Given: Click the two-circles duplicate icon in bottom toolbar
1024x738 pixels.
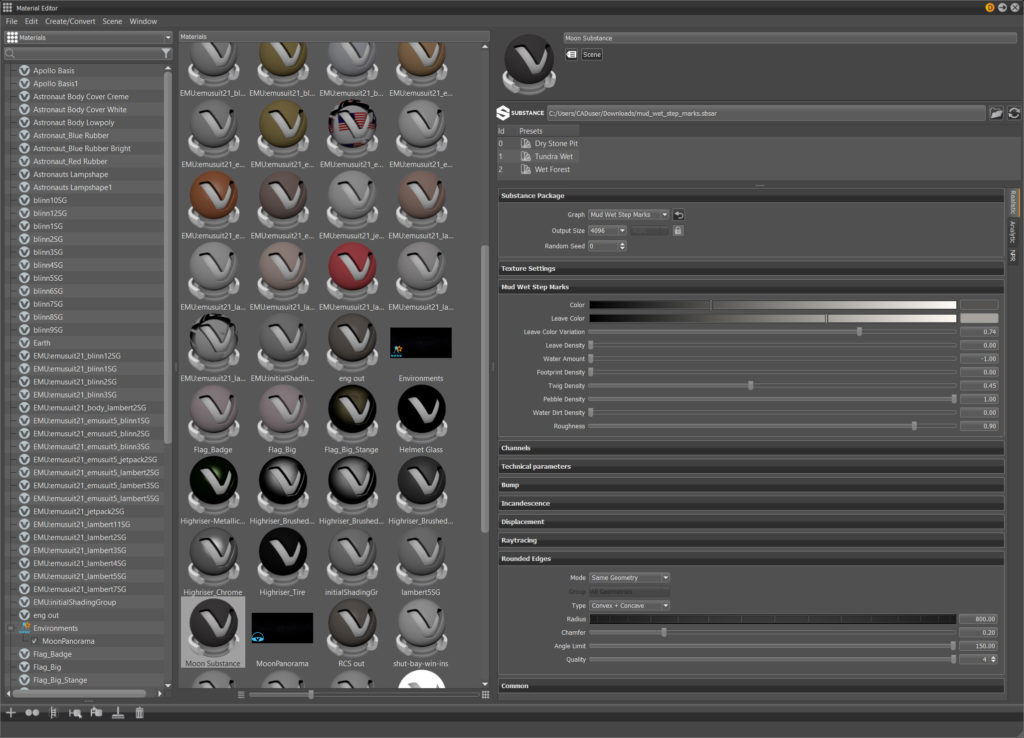Looking at the screenshot, I should click(32, 713).
